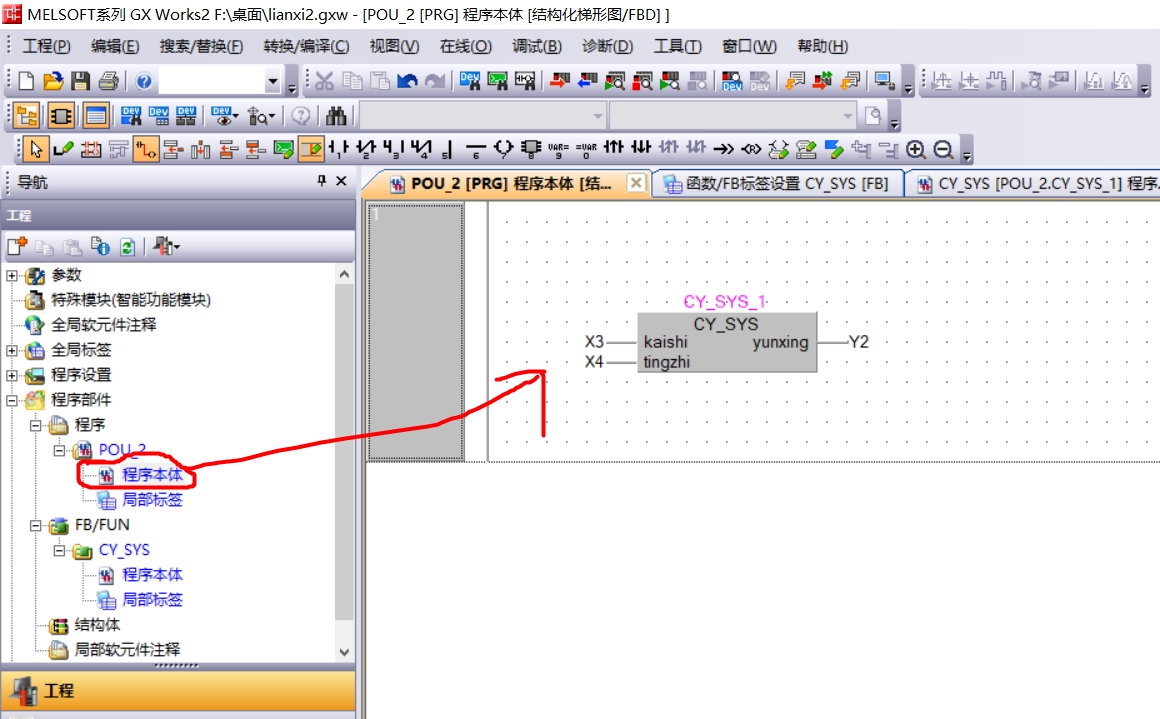This screenshot has width=1160, height=719.
Task: Expand the 参数 tree node
Action: pyautogui.click(x=12, y=275)
